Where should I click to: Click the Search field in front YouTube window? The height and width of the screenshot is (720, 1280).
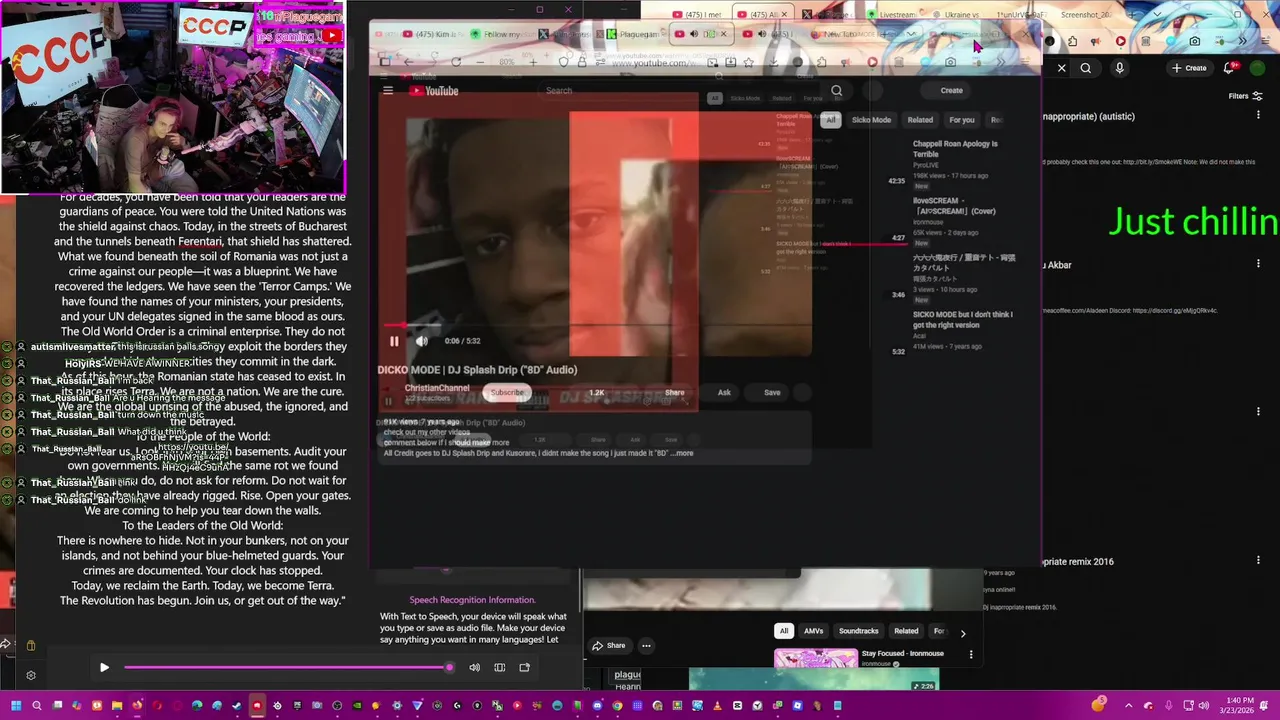click(680, 90)
